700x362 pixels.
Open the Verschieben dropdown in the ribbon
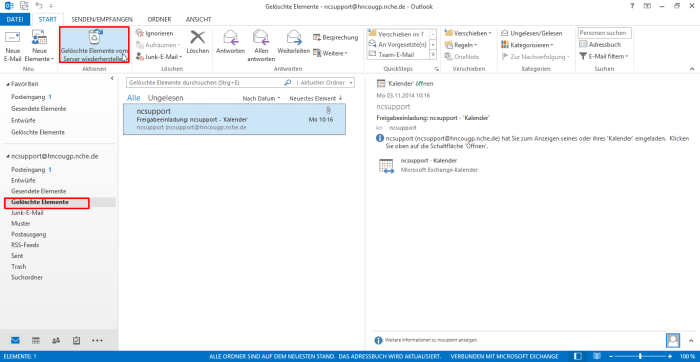(x=468, y=33)
